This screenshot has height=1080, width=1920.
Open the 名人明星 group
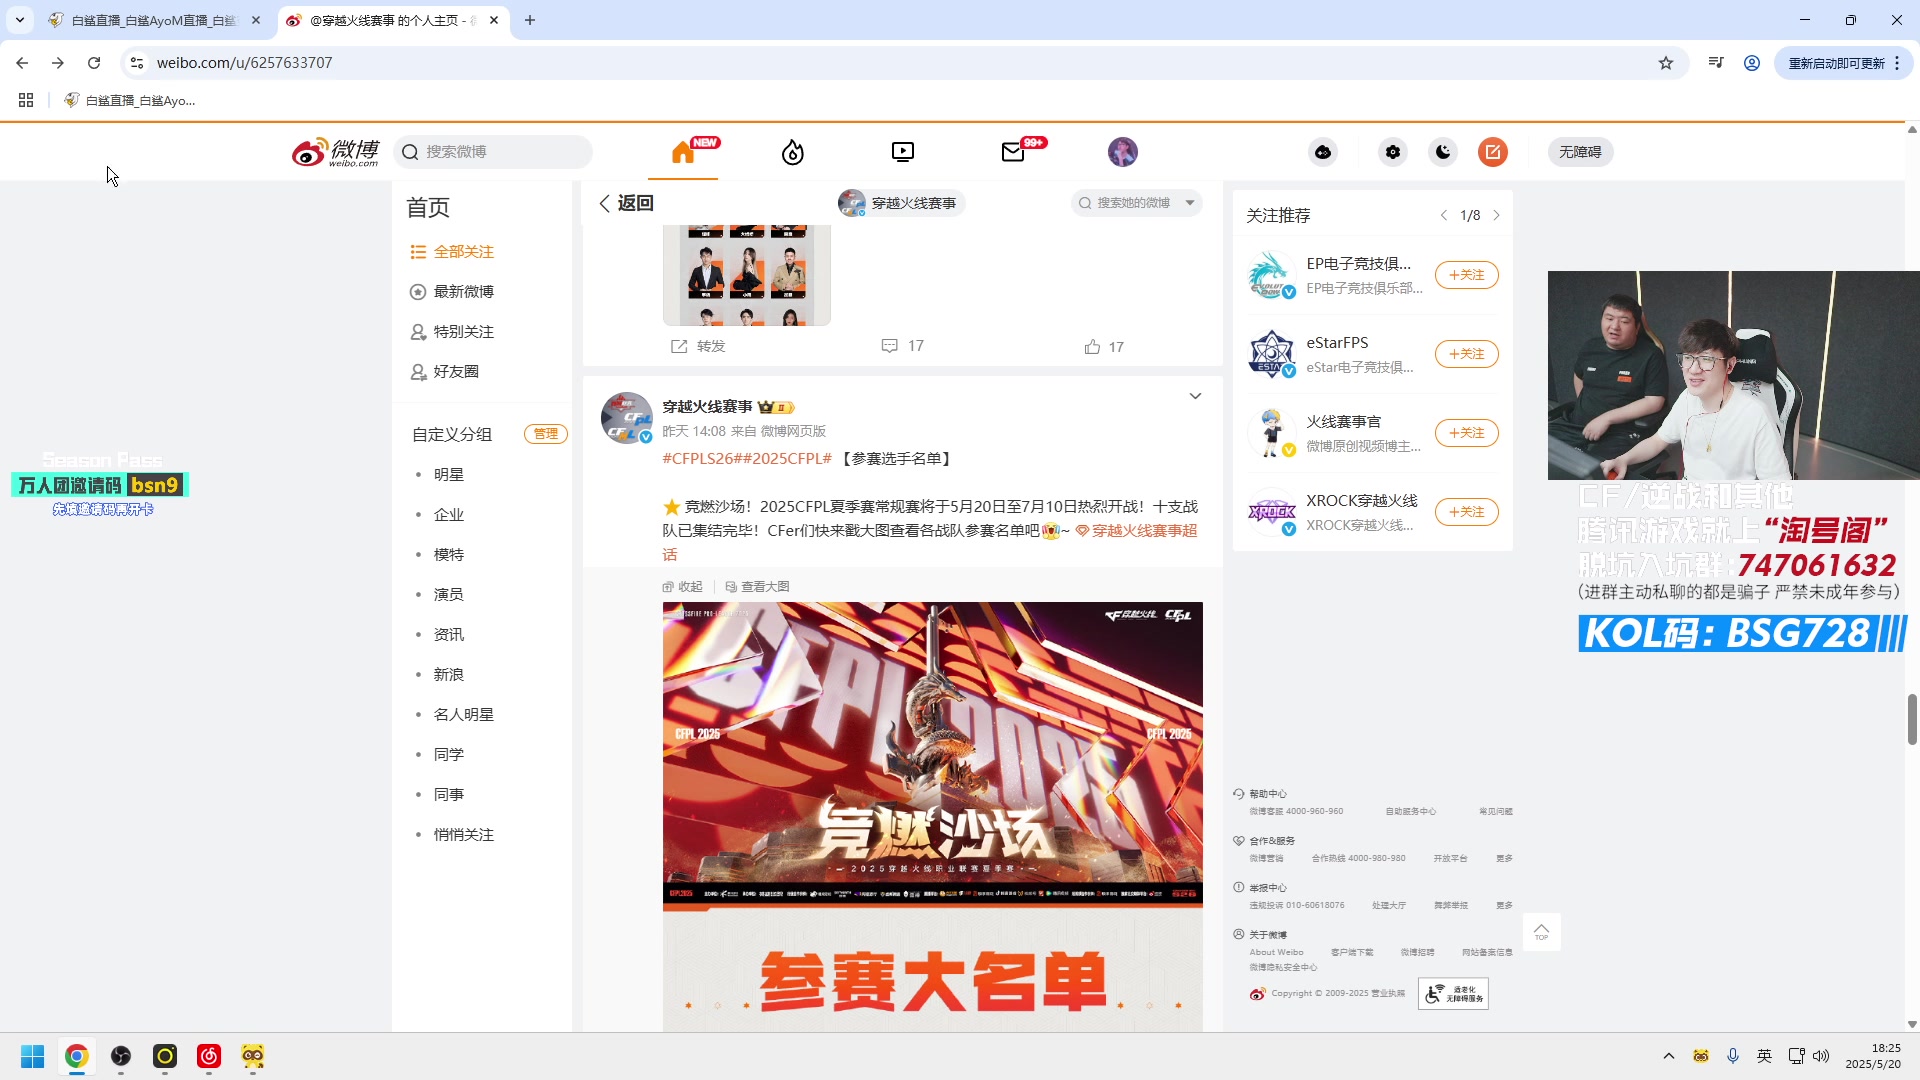[x=464, y=715]
